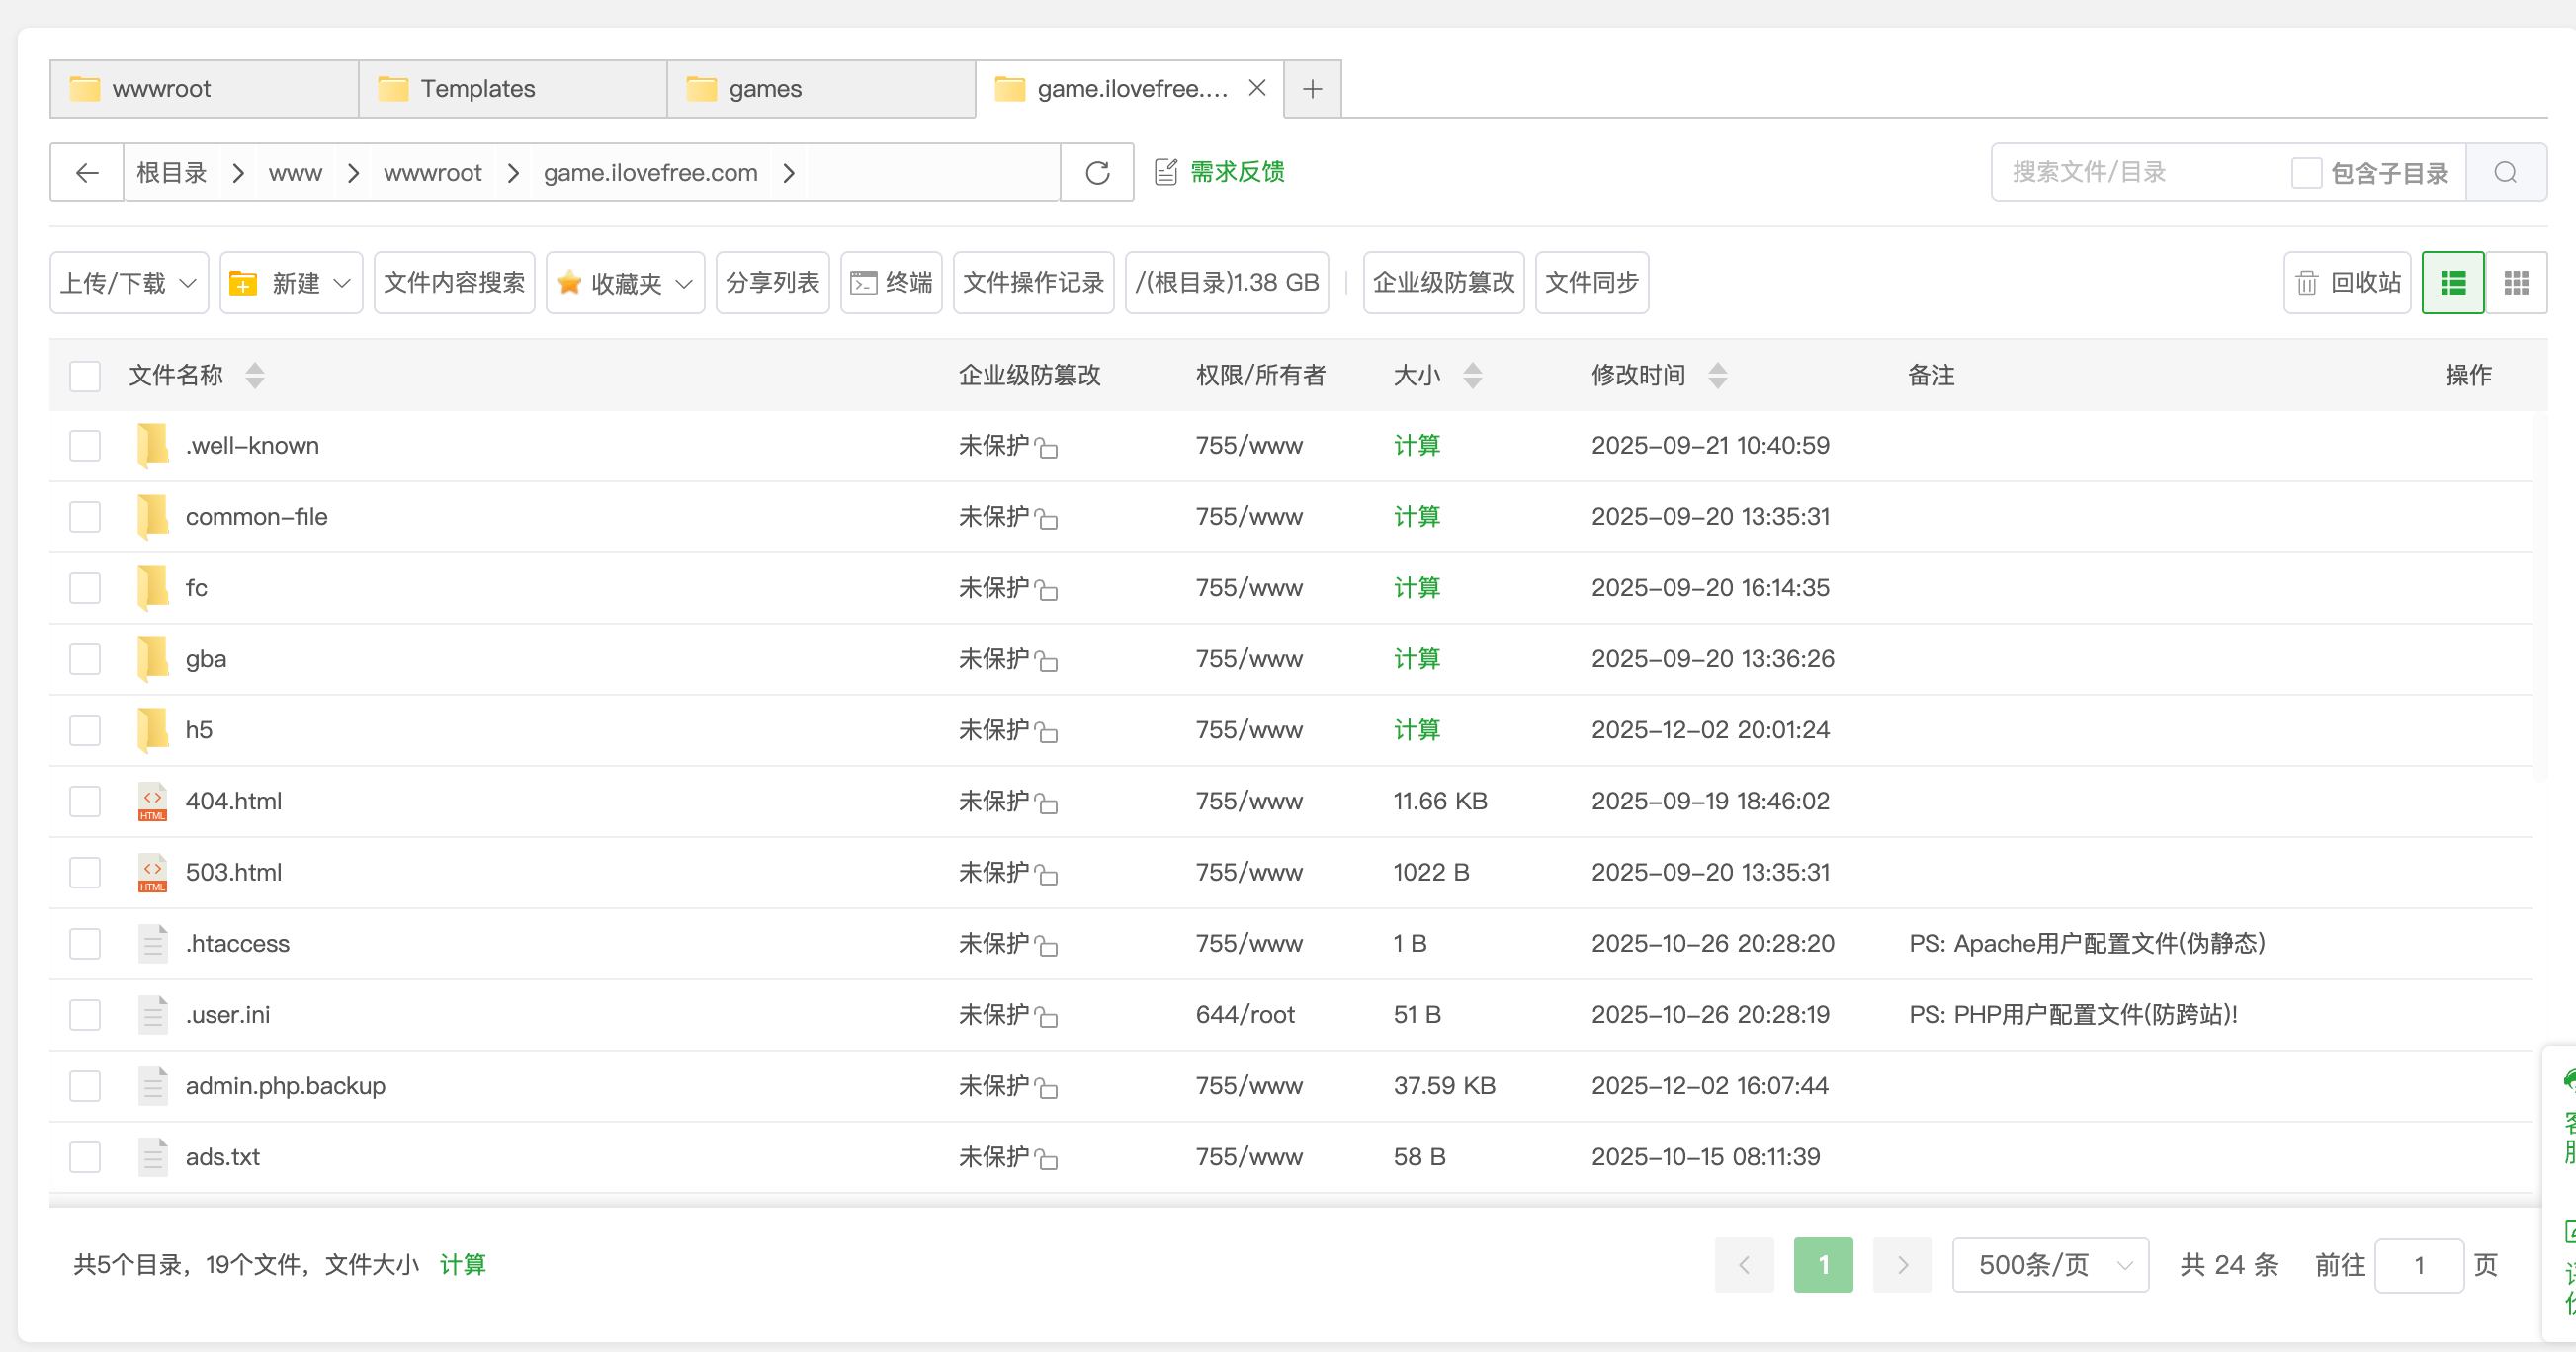Click the lock icon for .well-known
The width and height of the screenshot is (2576, 1352).
(x=1046, y=447)
